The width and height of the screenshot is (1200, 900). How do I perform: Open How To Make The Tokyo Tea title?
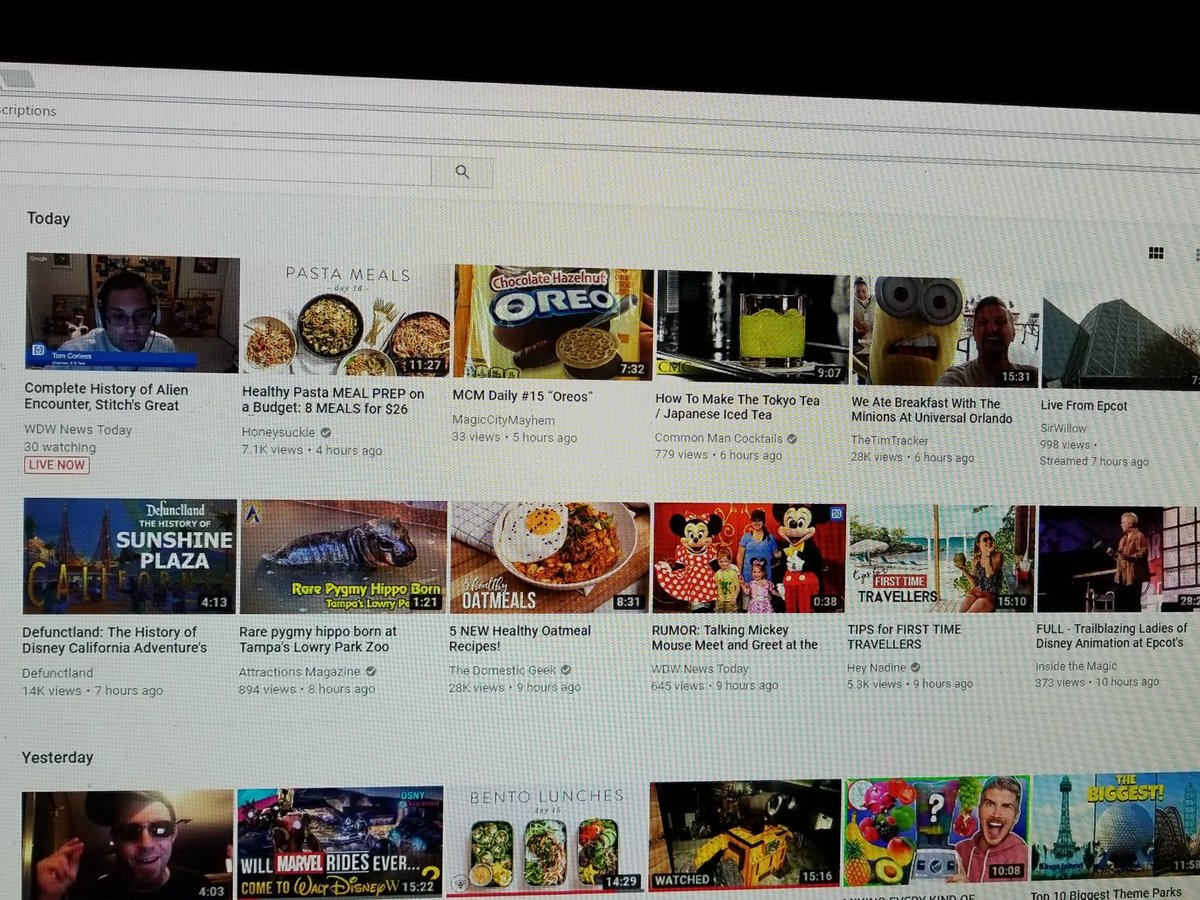tap(737, 407)
